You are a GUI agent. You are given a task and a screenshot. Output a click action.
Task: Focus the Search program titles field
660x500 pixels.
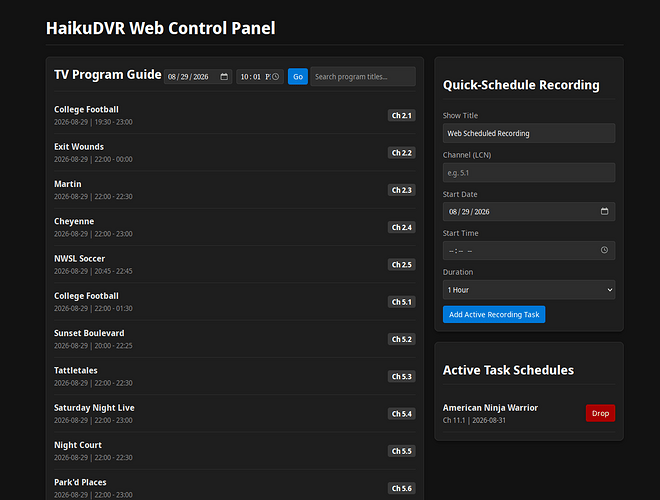363,77
